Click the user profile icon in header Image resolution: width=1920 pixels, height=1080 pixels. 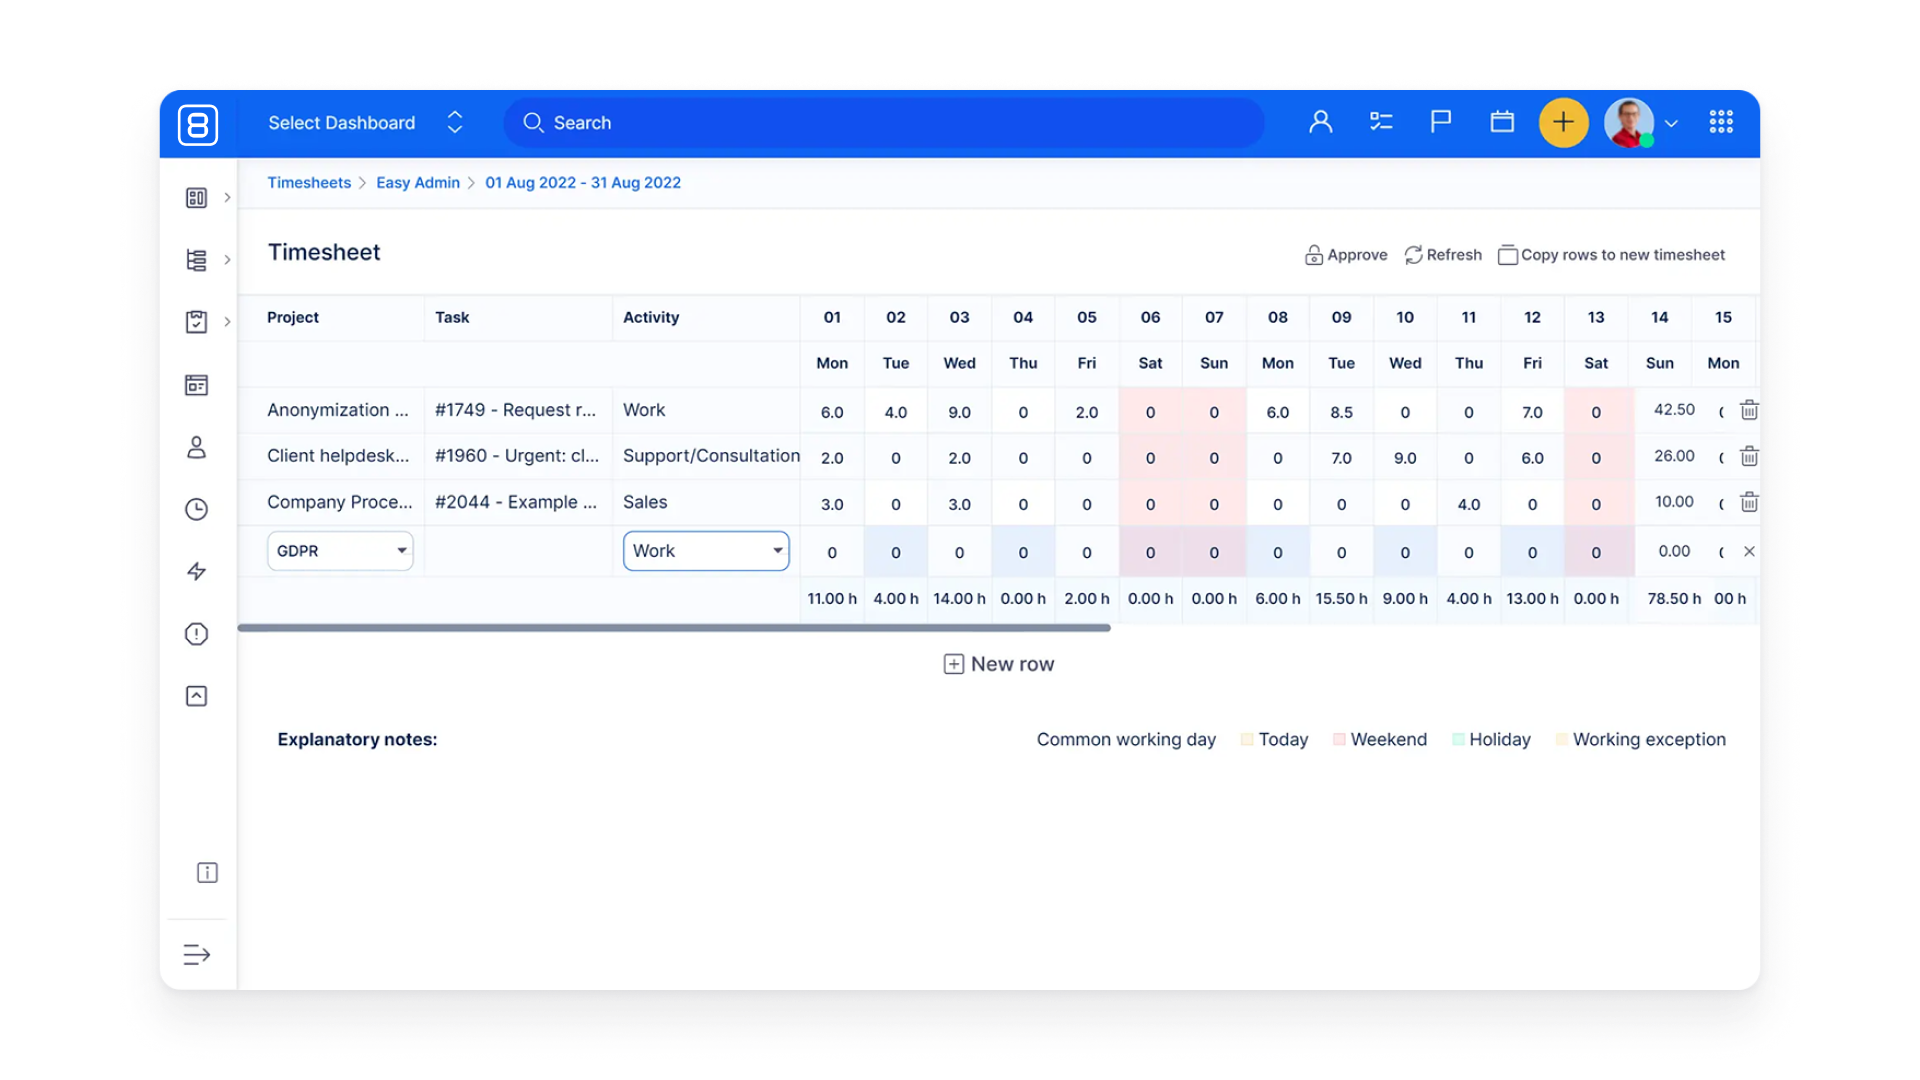1321,122
